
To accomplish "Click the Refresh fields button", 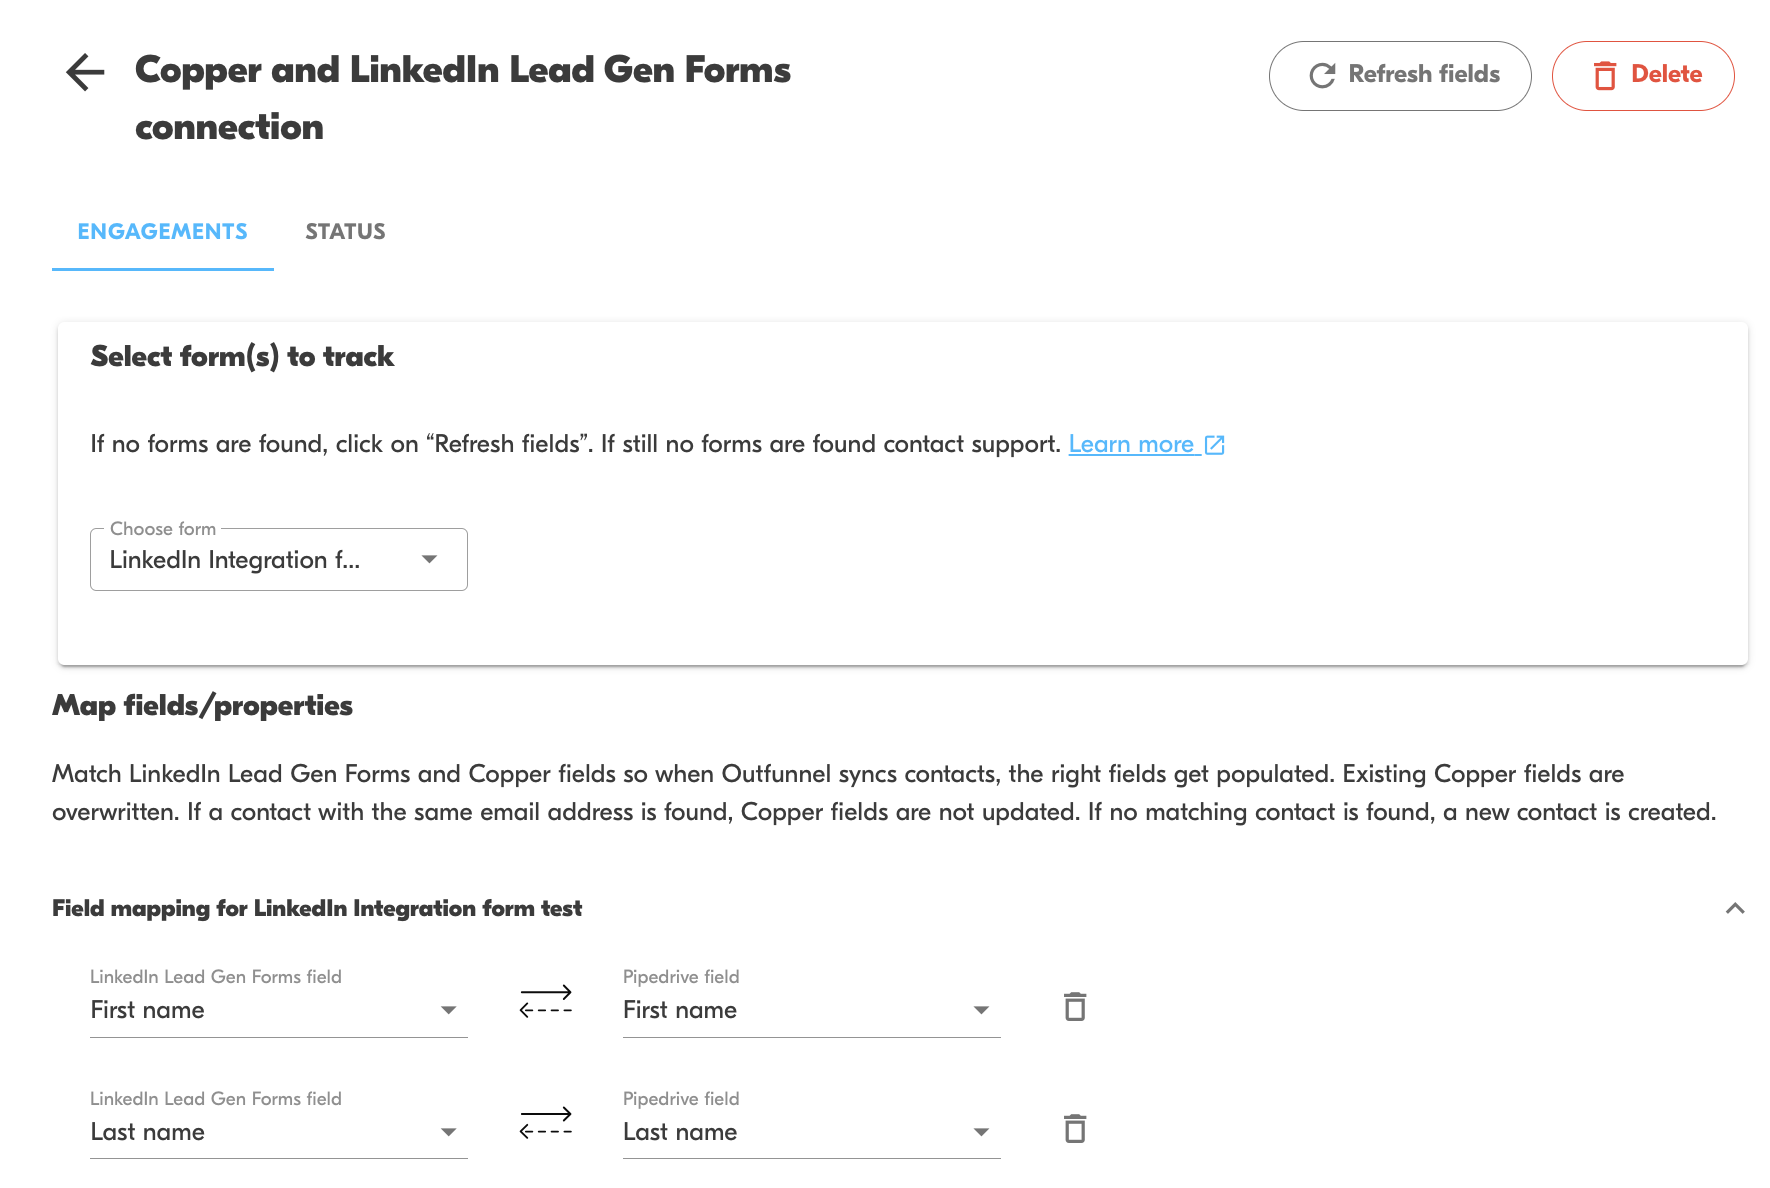I will pyautogui.click(x=1399, y=75).
